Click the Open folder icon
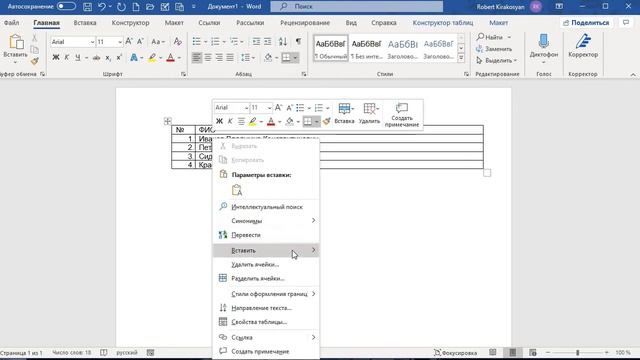 coord(150,7)
